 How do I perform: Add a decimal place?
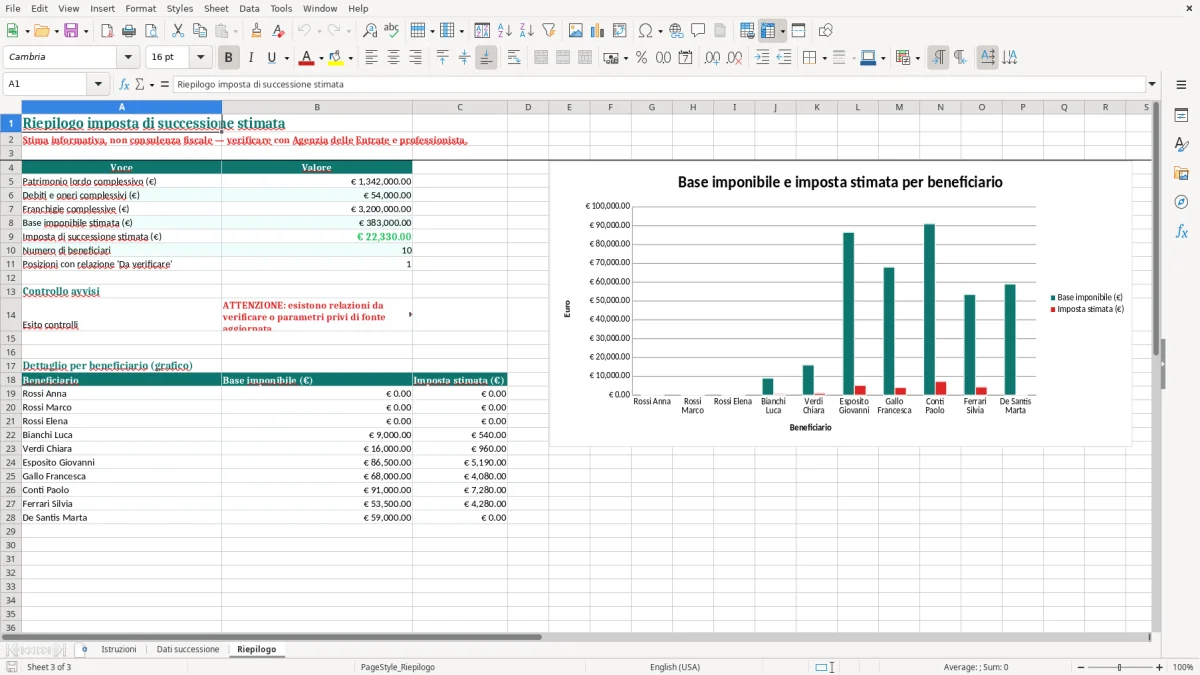click(712, 58)
